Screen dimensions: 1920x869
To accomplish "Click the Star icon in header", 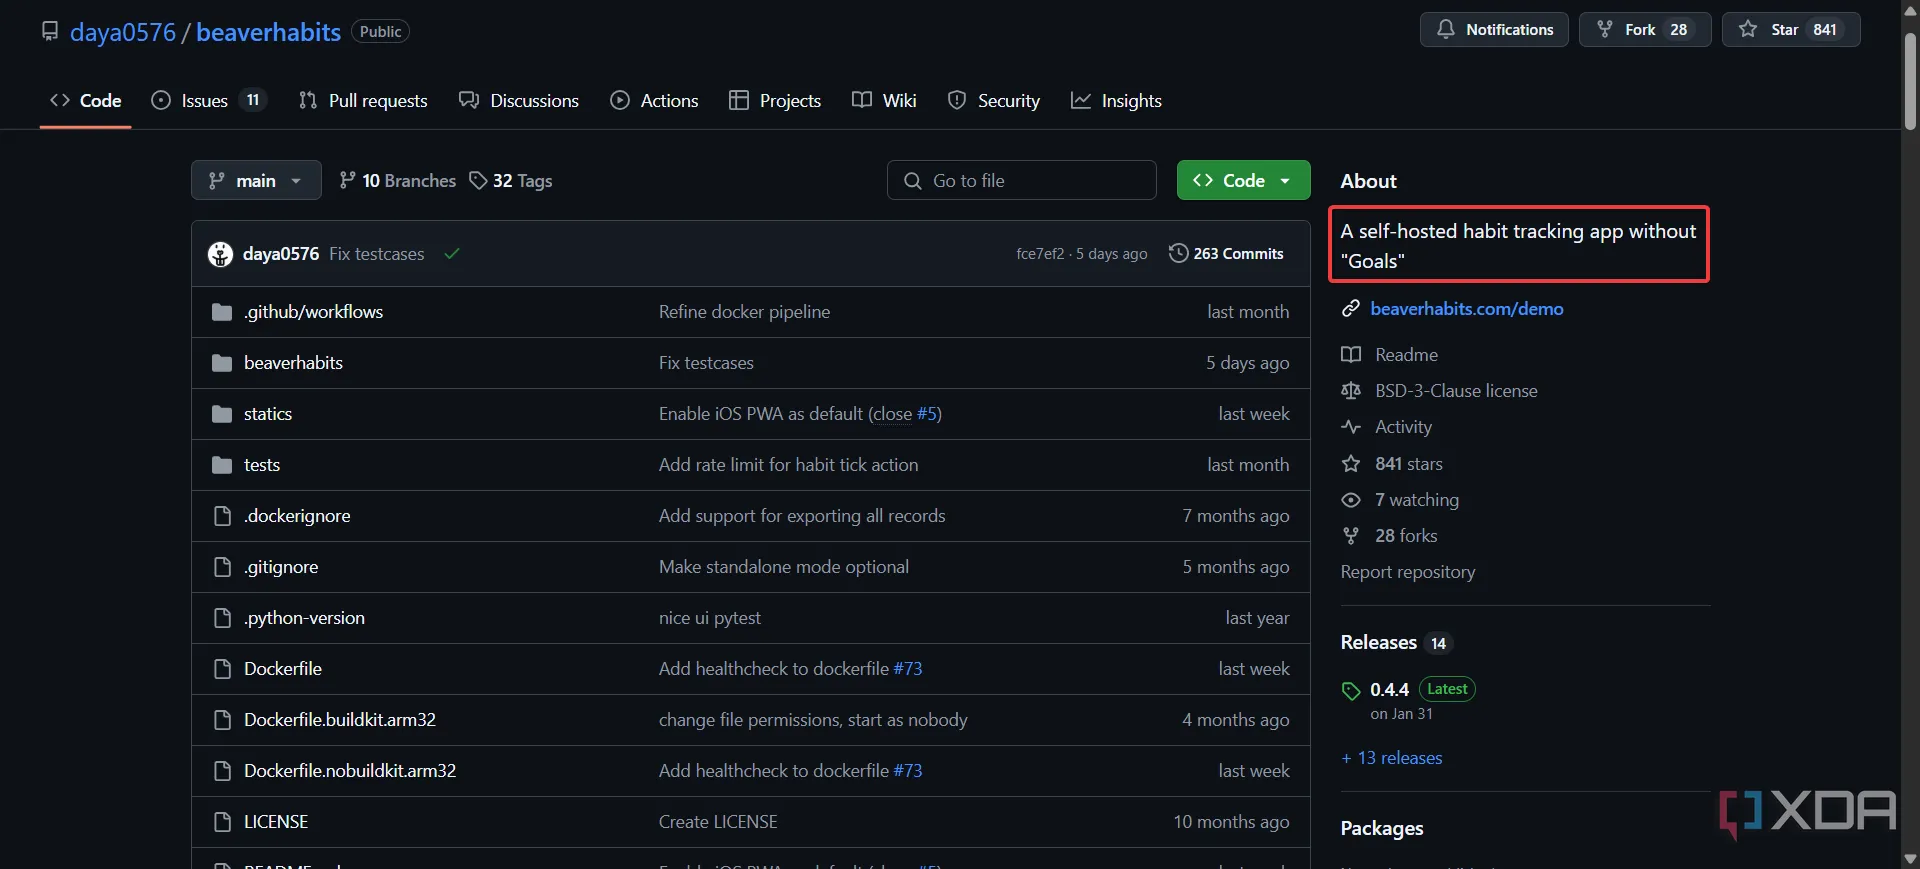I will [1748, 30].
